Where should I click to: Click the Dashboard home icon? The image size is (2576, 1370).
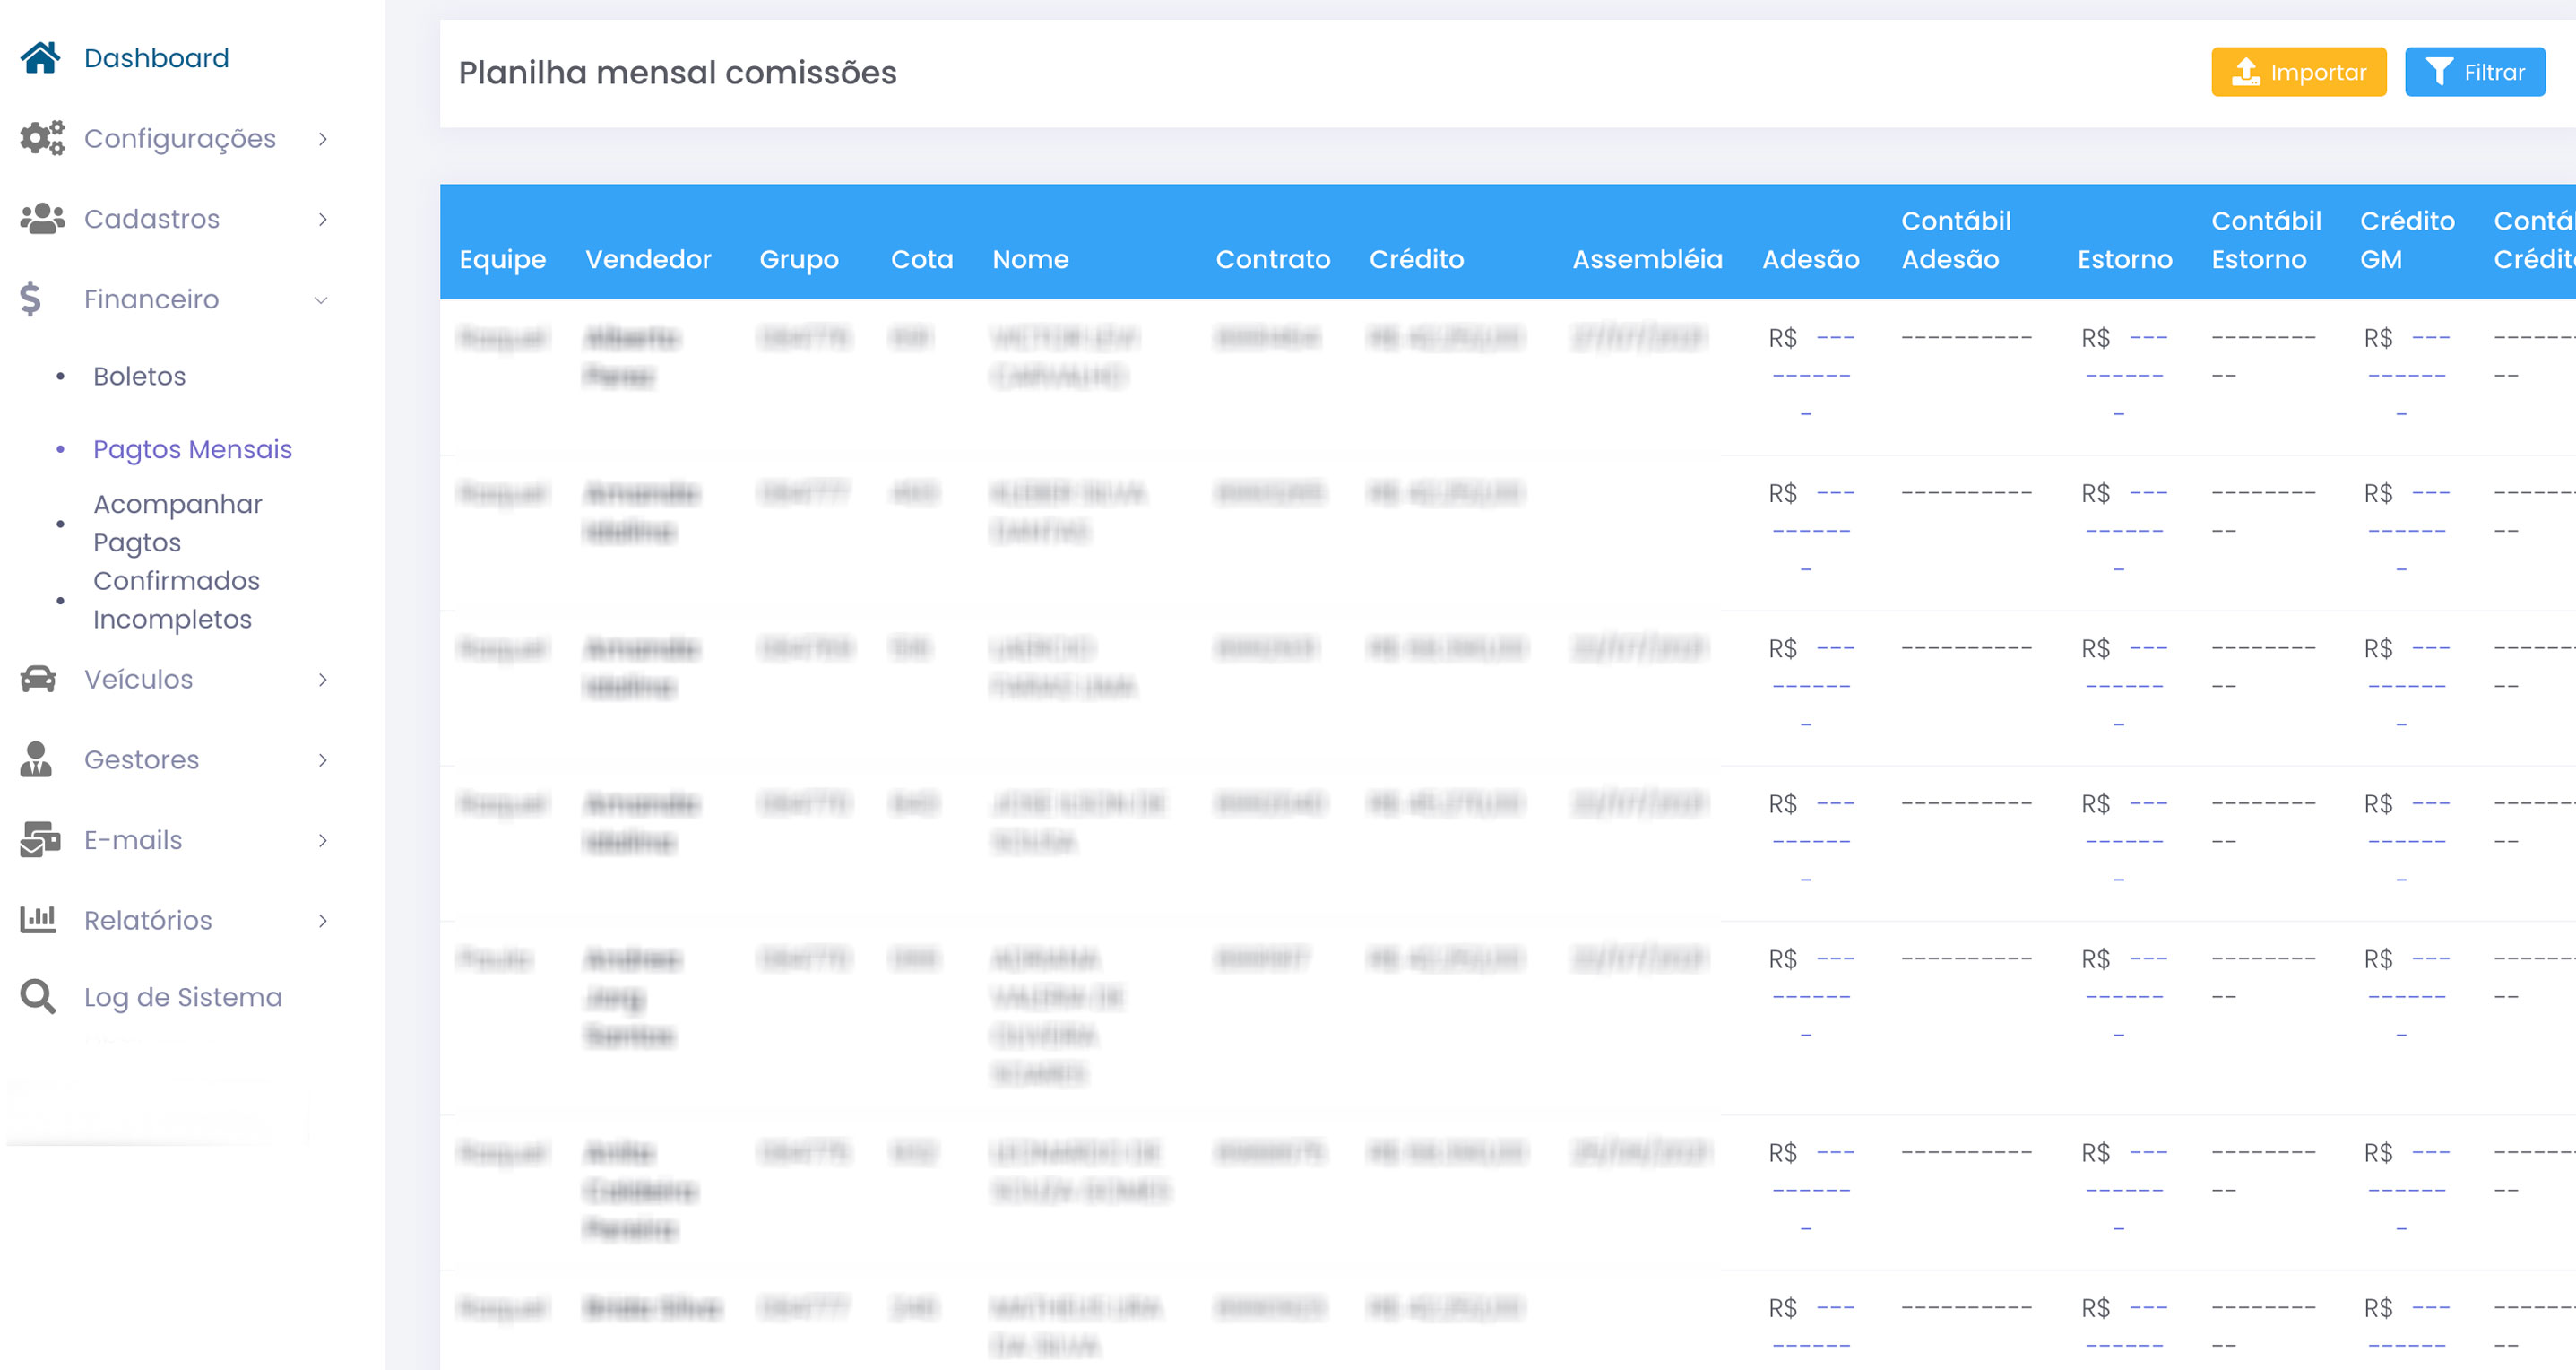coord(41,57)
